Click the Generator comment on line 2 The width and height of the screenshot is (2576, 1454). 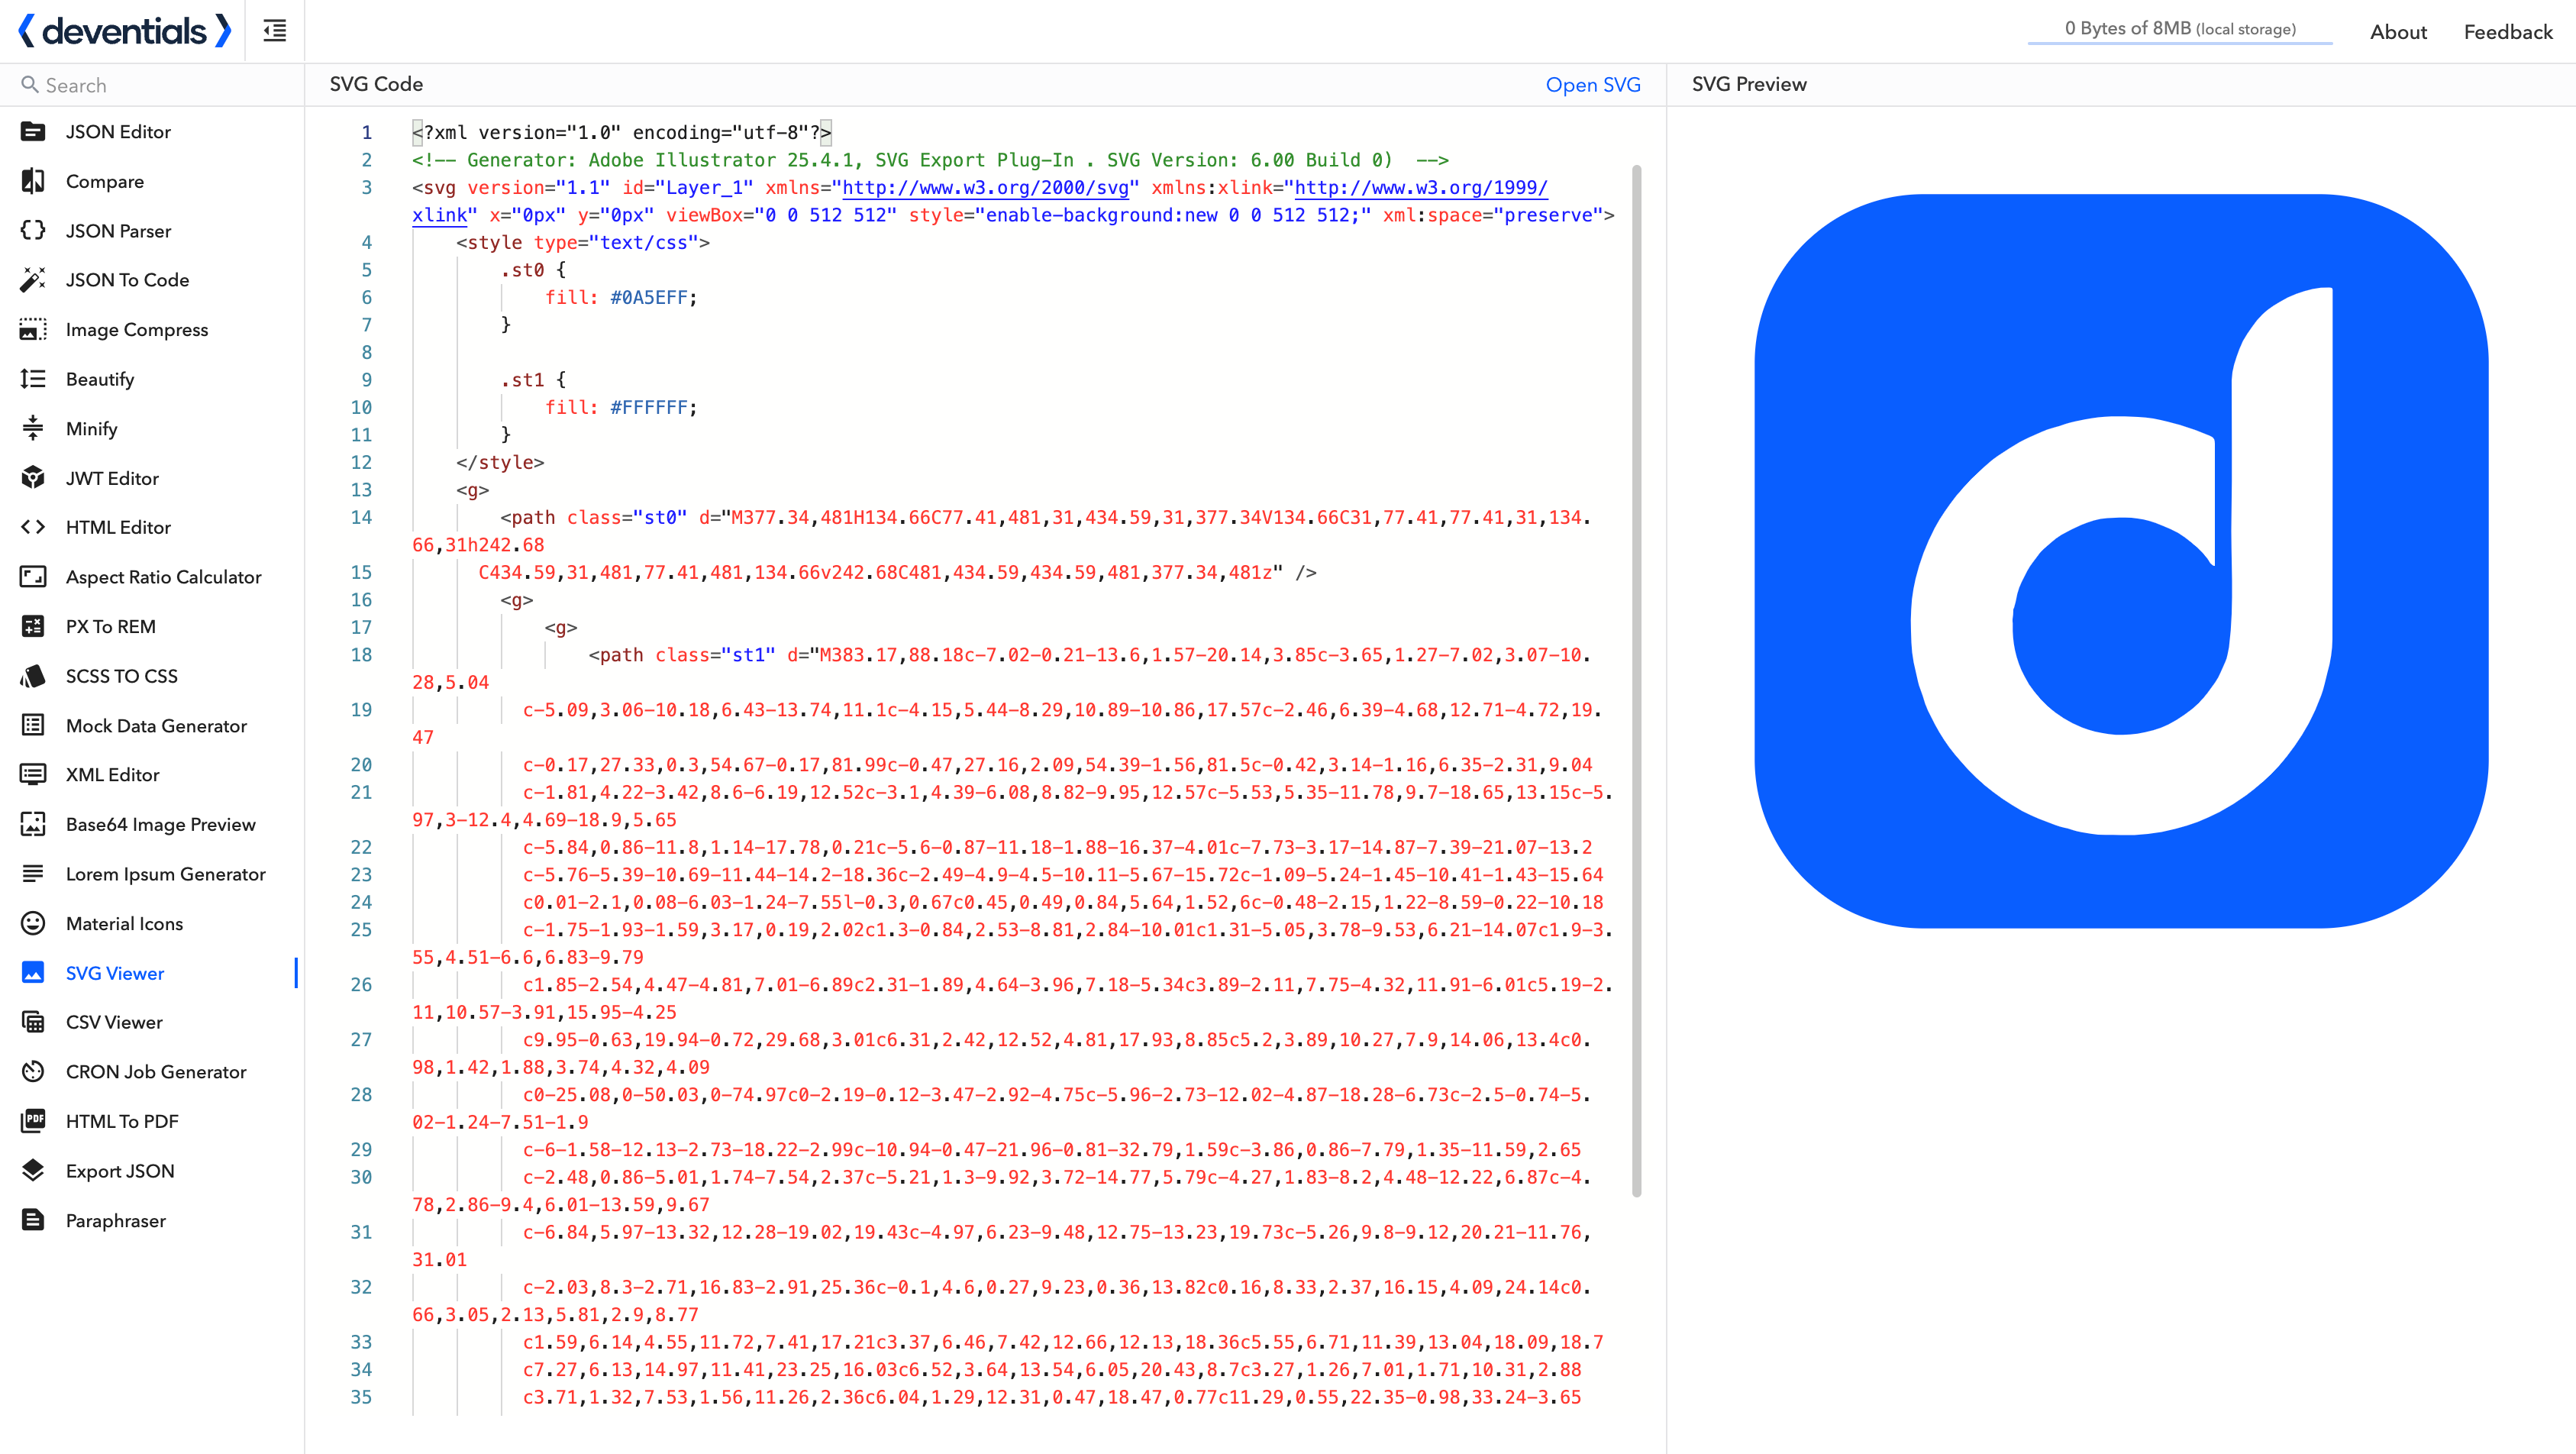(930, 160)
